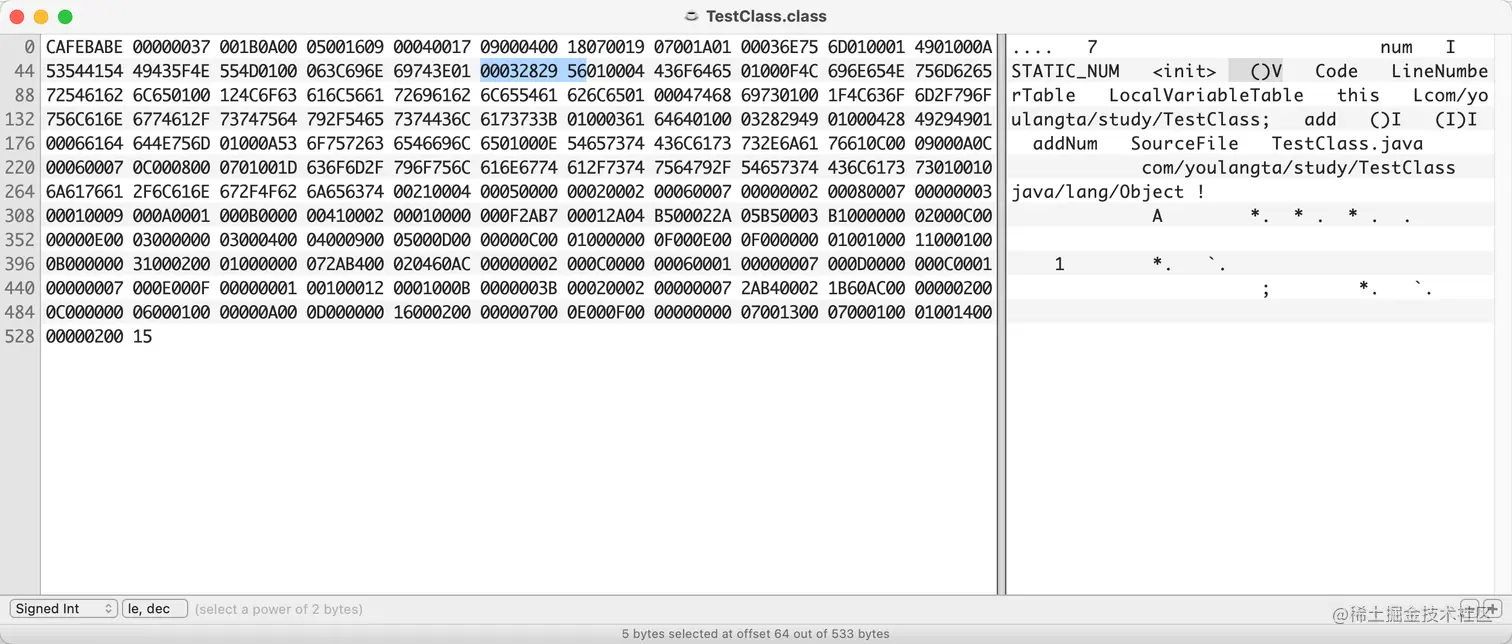Click java/lang/Object in the text pane
This screenshot has height=644, width=1512.
[x=1097, y=191]
